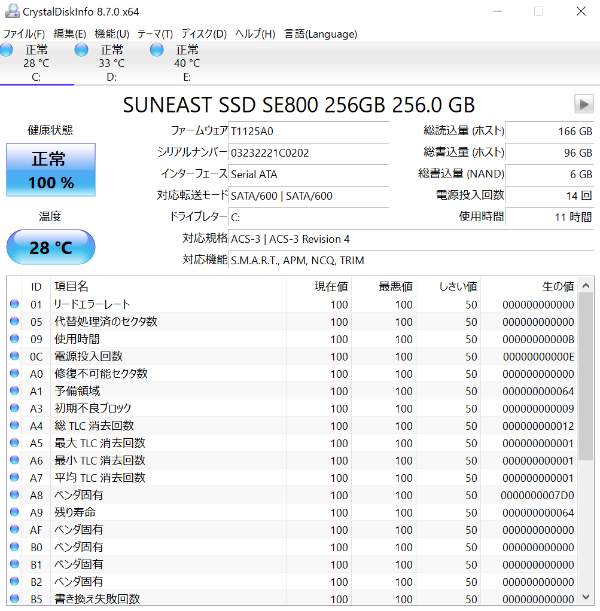This screenshot has height=611, width=600.
Task: Click the blue status orb for drive E:
Action: pos(157,50)
